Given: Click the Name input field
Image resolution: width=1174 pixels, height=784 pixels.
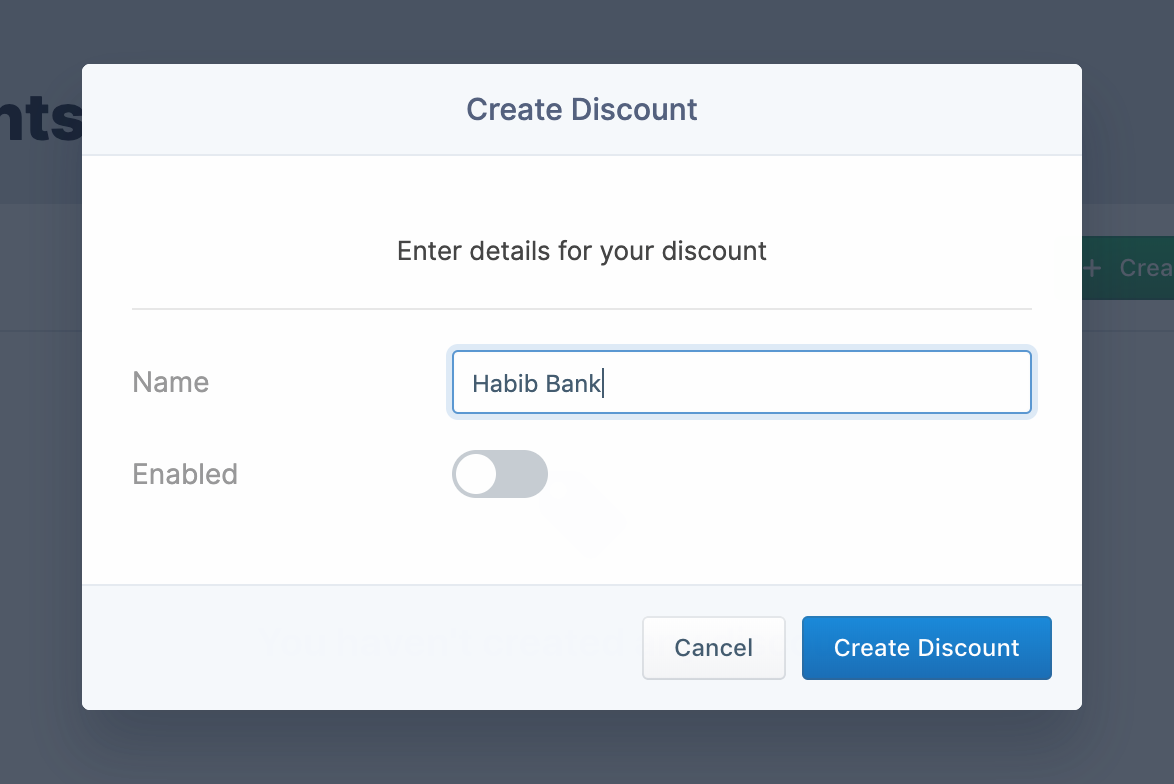Looking at the screenshot, I should [741, 382].
